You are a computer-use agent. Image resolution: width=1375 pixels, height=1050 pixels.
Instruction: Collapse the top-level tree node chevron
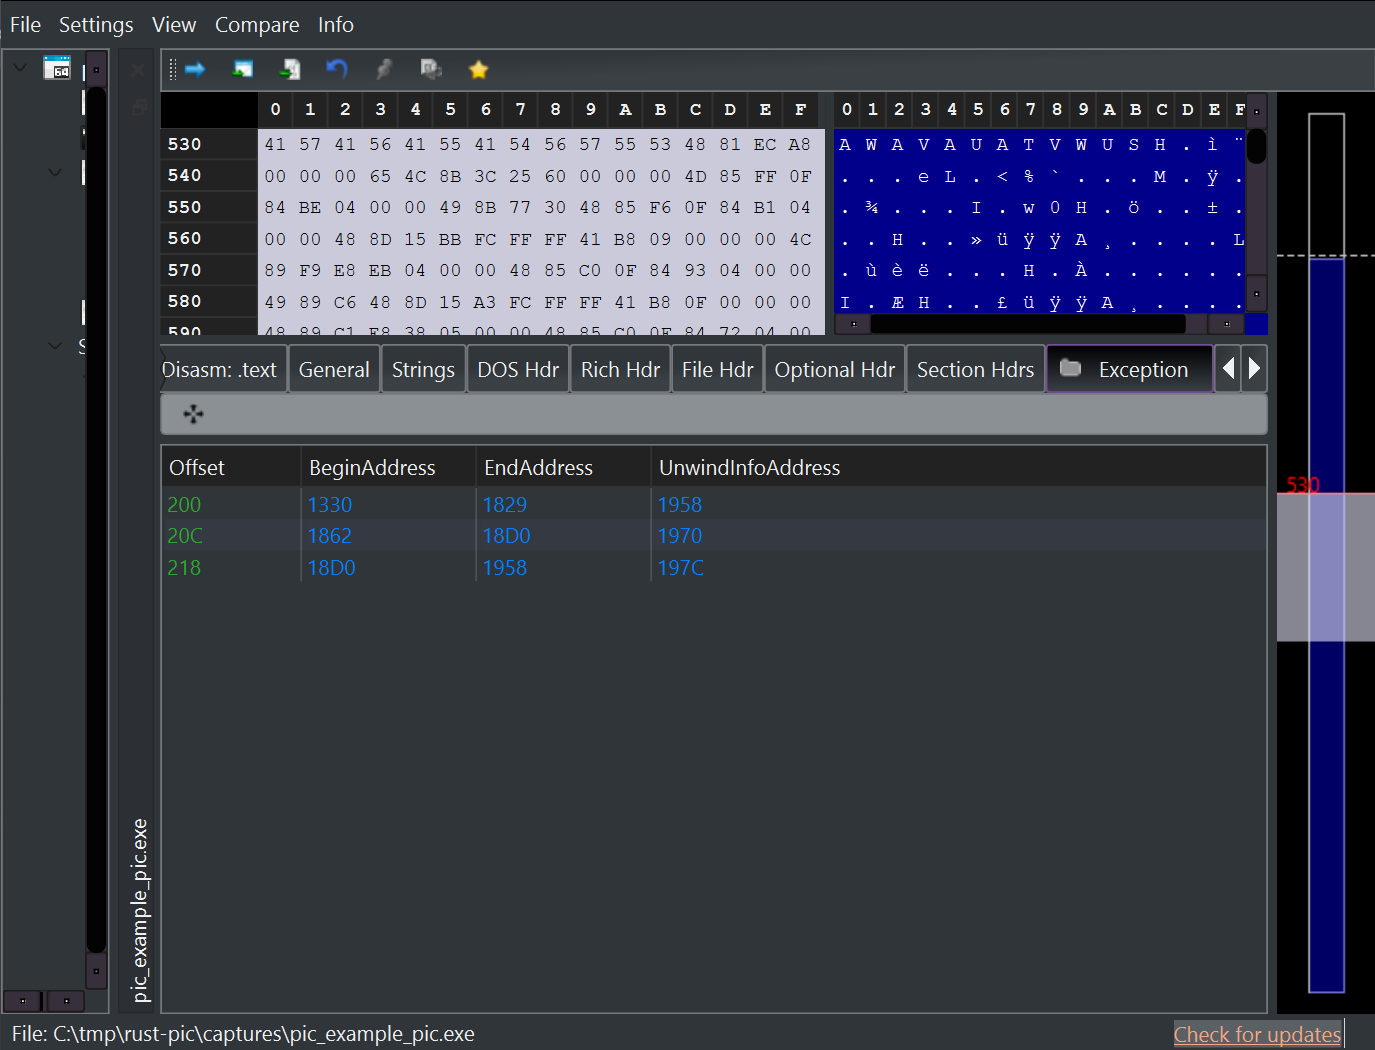[x=20, y=68]
